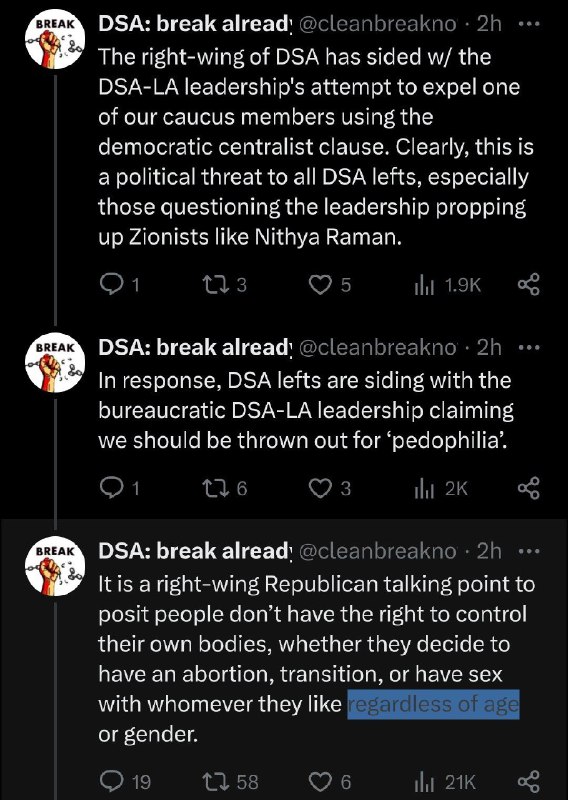Share the second tweet in the thread
This screenshot has height=800, width=568.
click(529, 489)
